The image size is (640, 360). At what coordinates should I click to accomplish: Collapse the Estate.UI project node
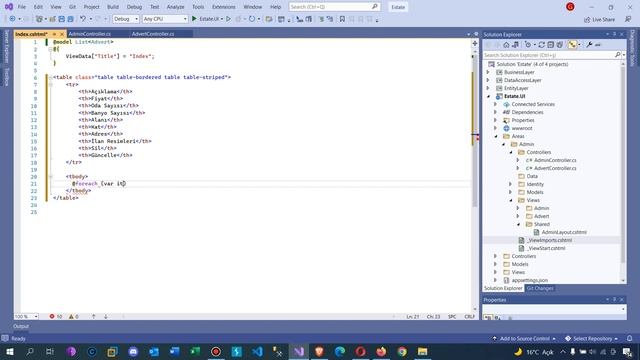pyautogui.click(x=489, y=96)
